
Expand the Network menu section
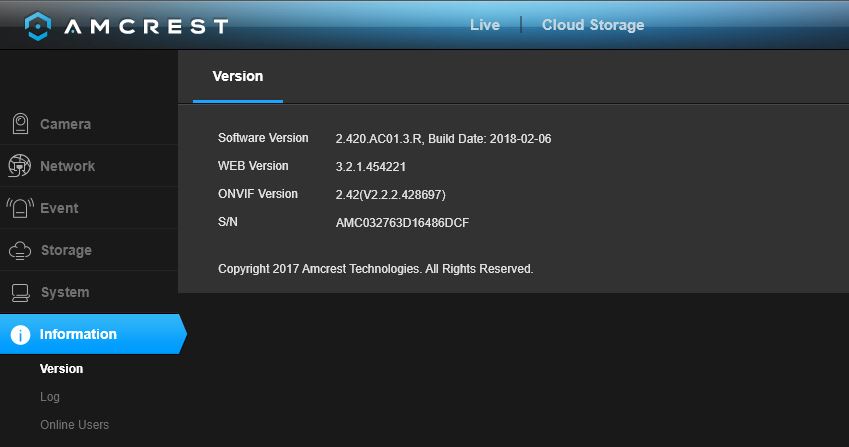(x=89, y=166)
